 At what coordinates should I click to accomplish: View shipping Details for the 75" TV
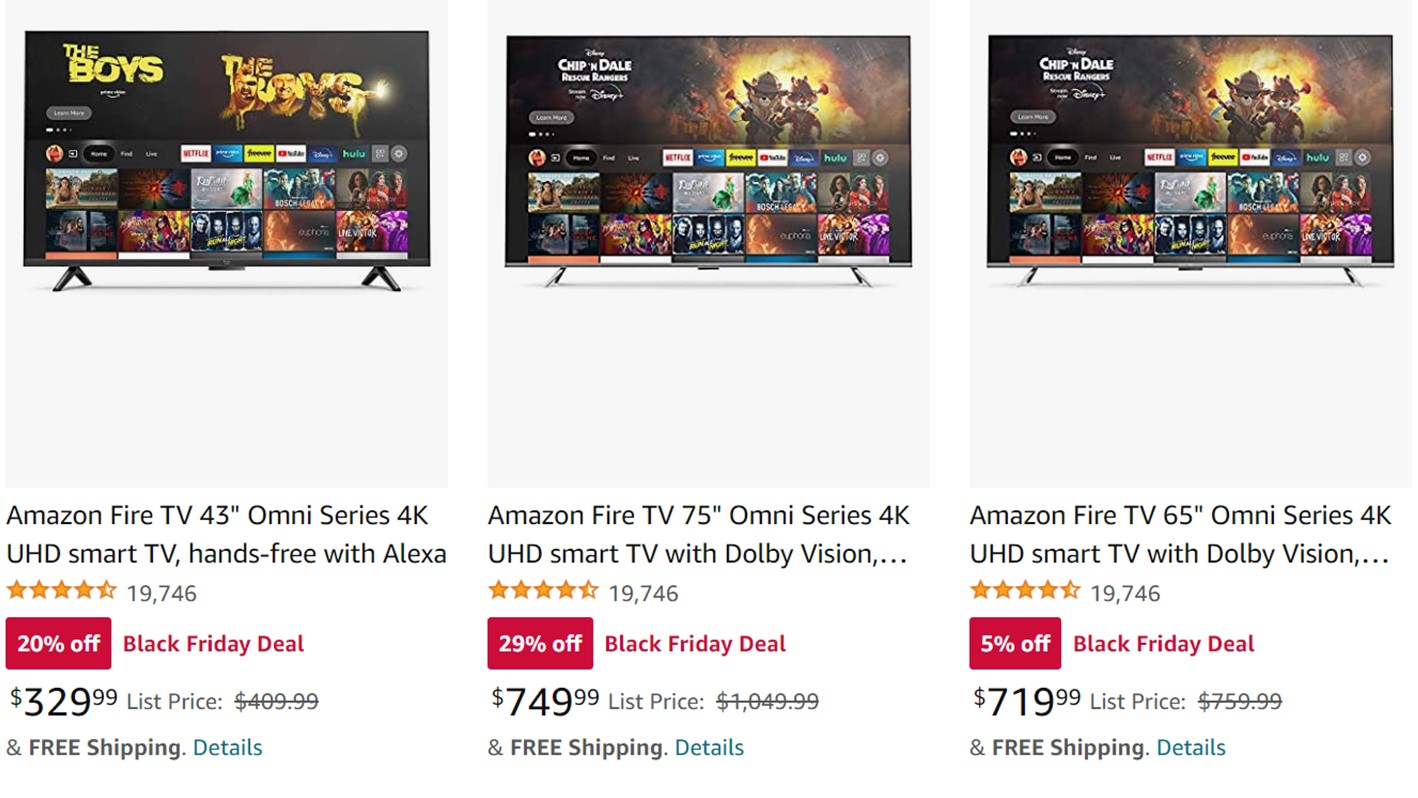pyautogui.click(x=709, y=748)
